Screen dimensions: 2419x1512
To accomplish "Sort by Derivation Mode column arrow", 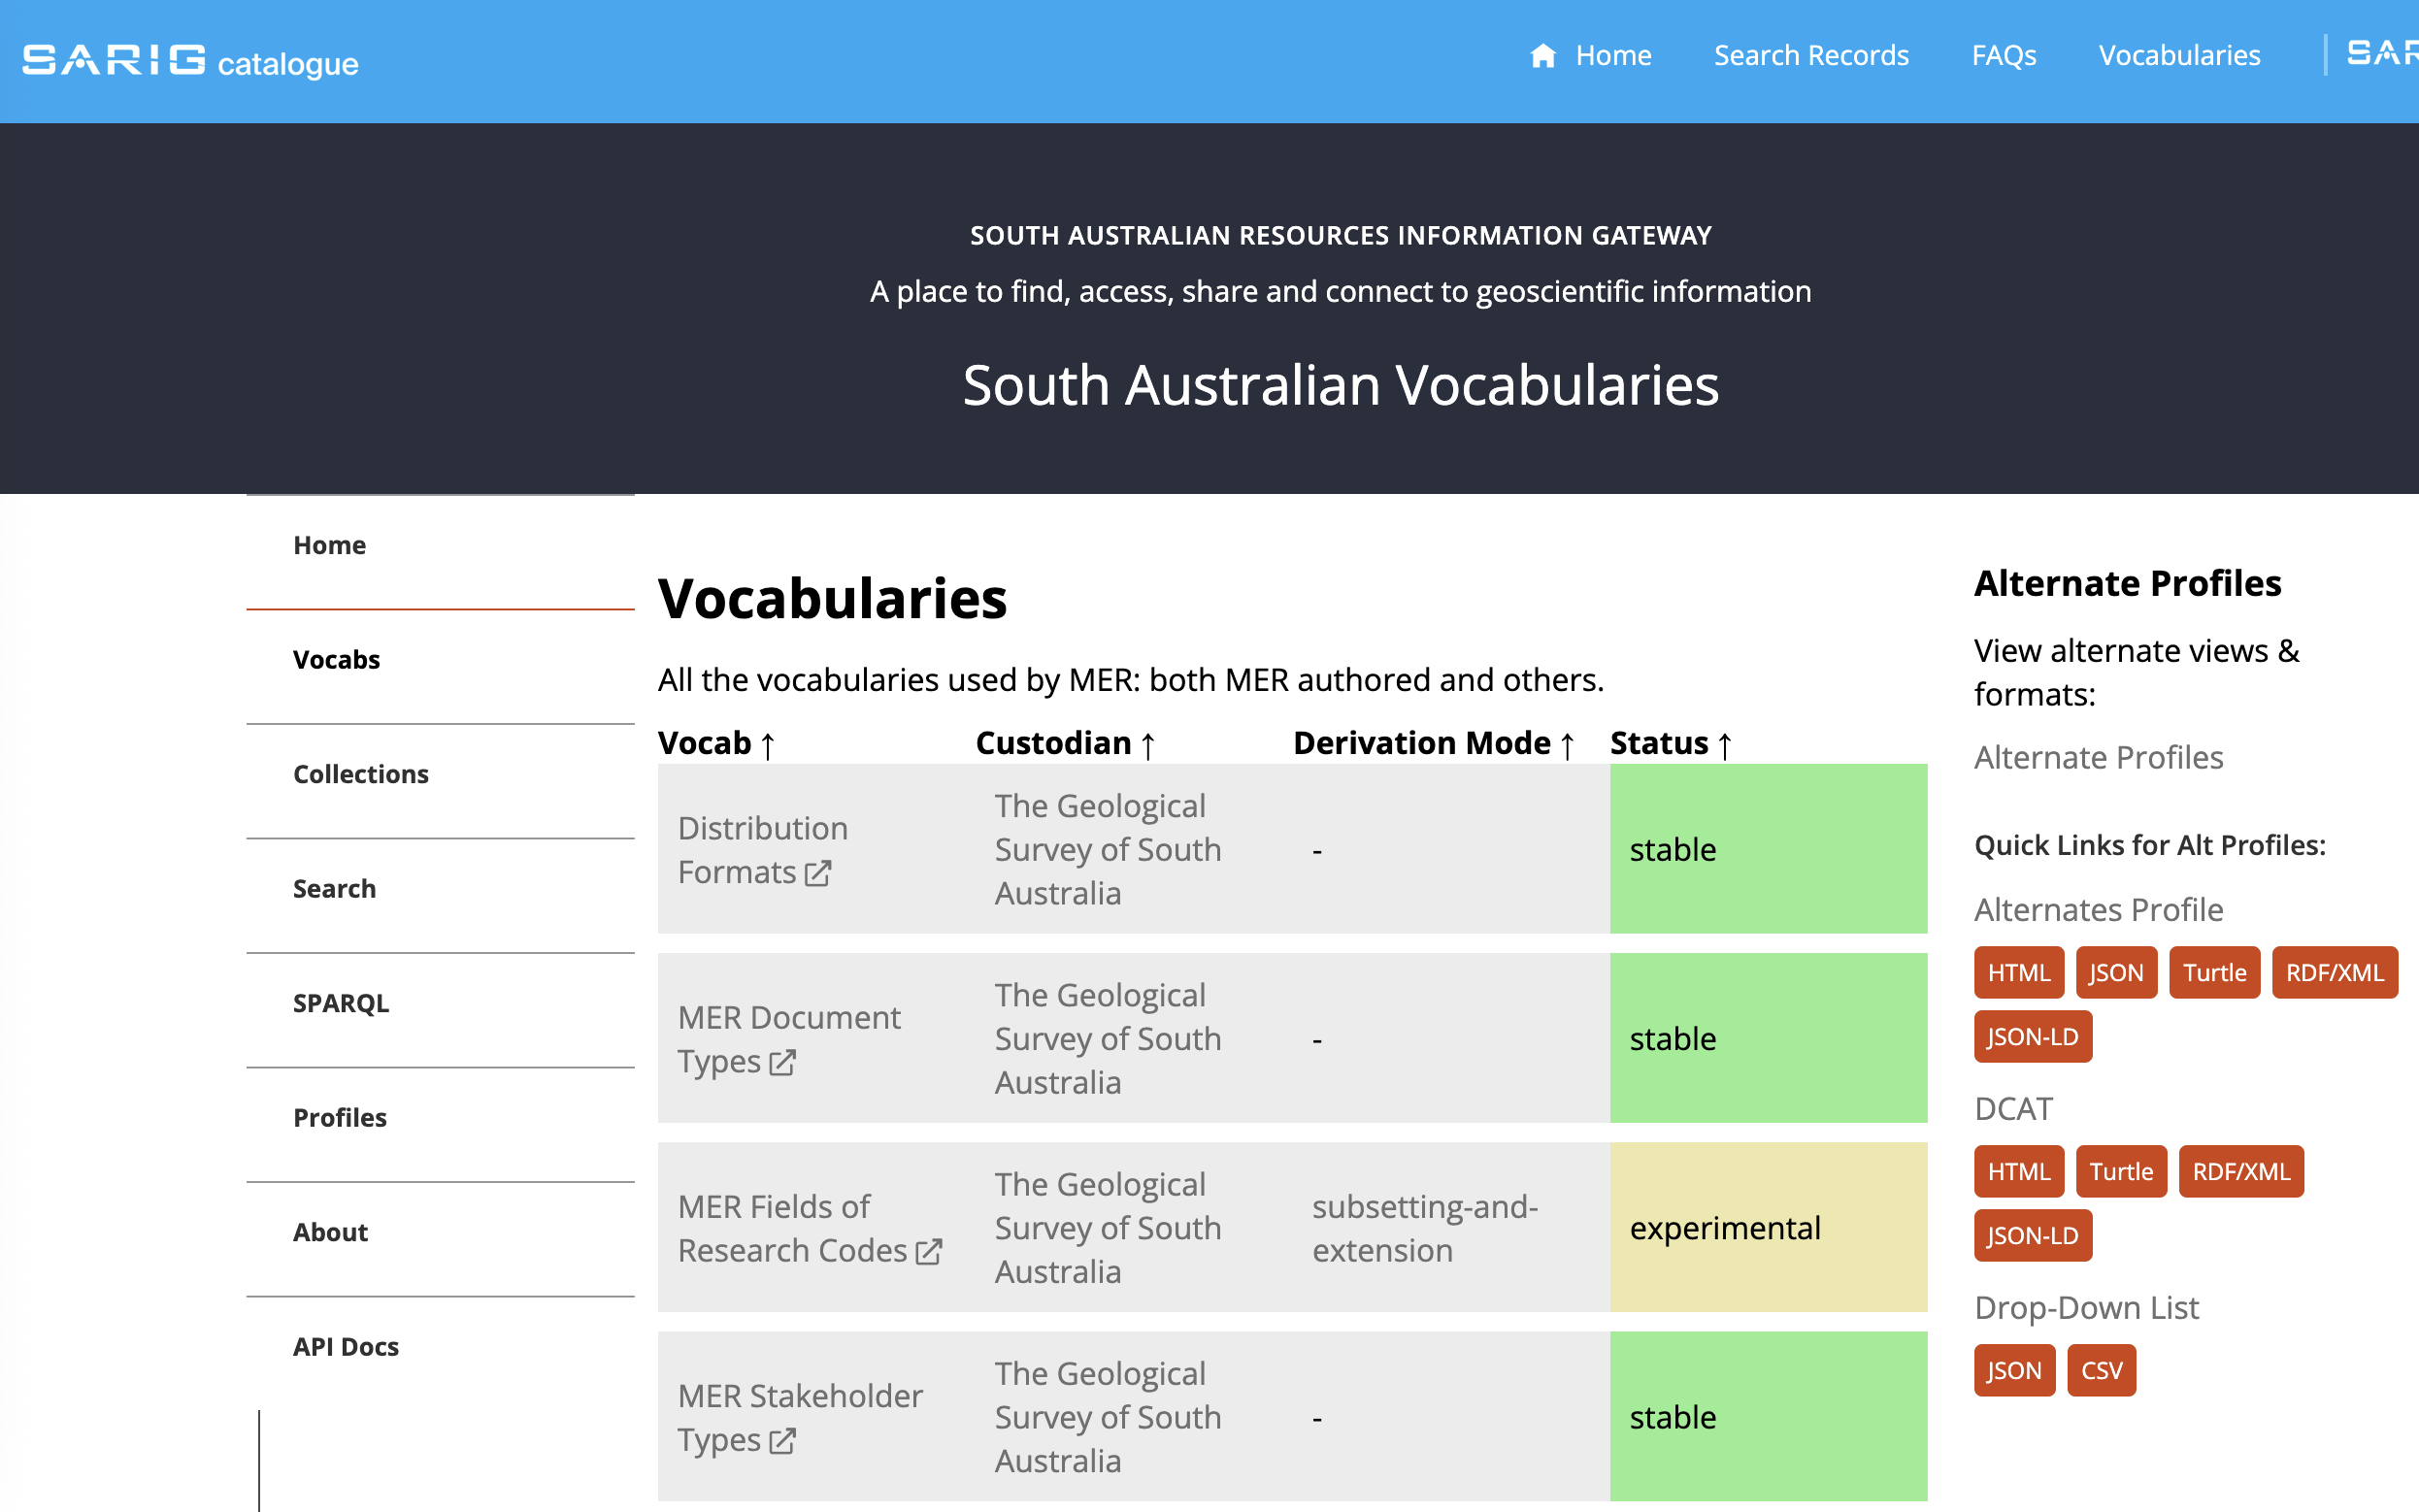I will point(1567,745).
